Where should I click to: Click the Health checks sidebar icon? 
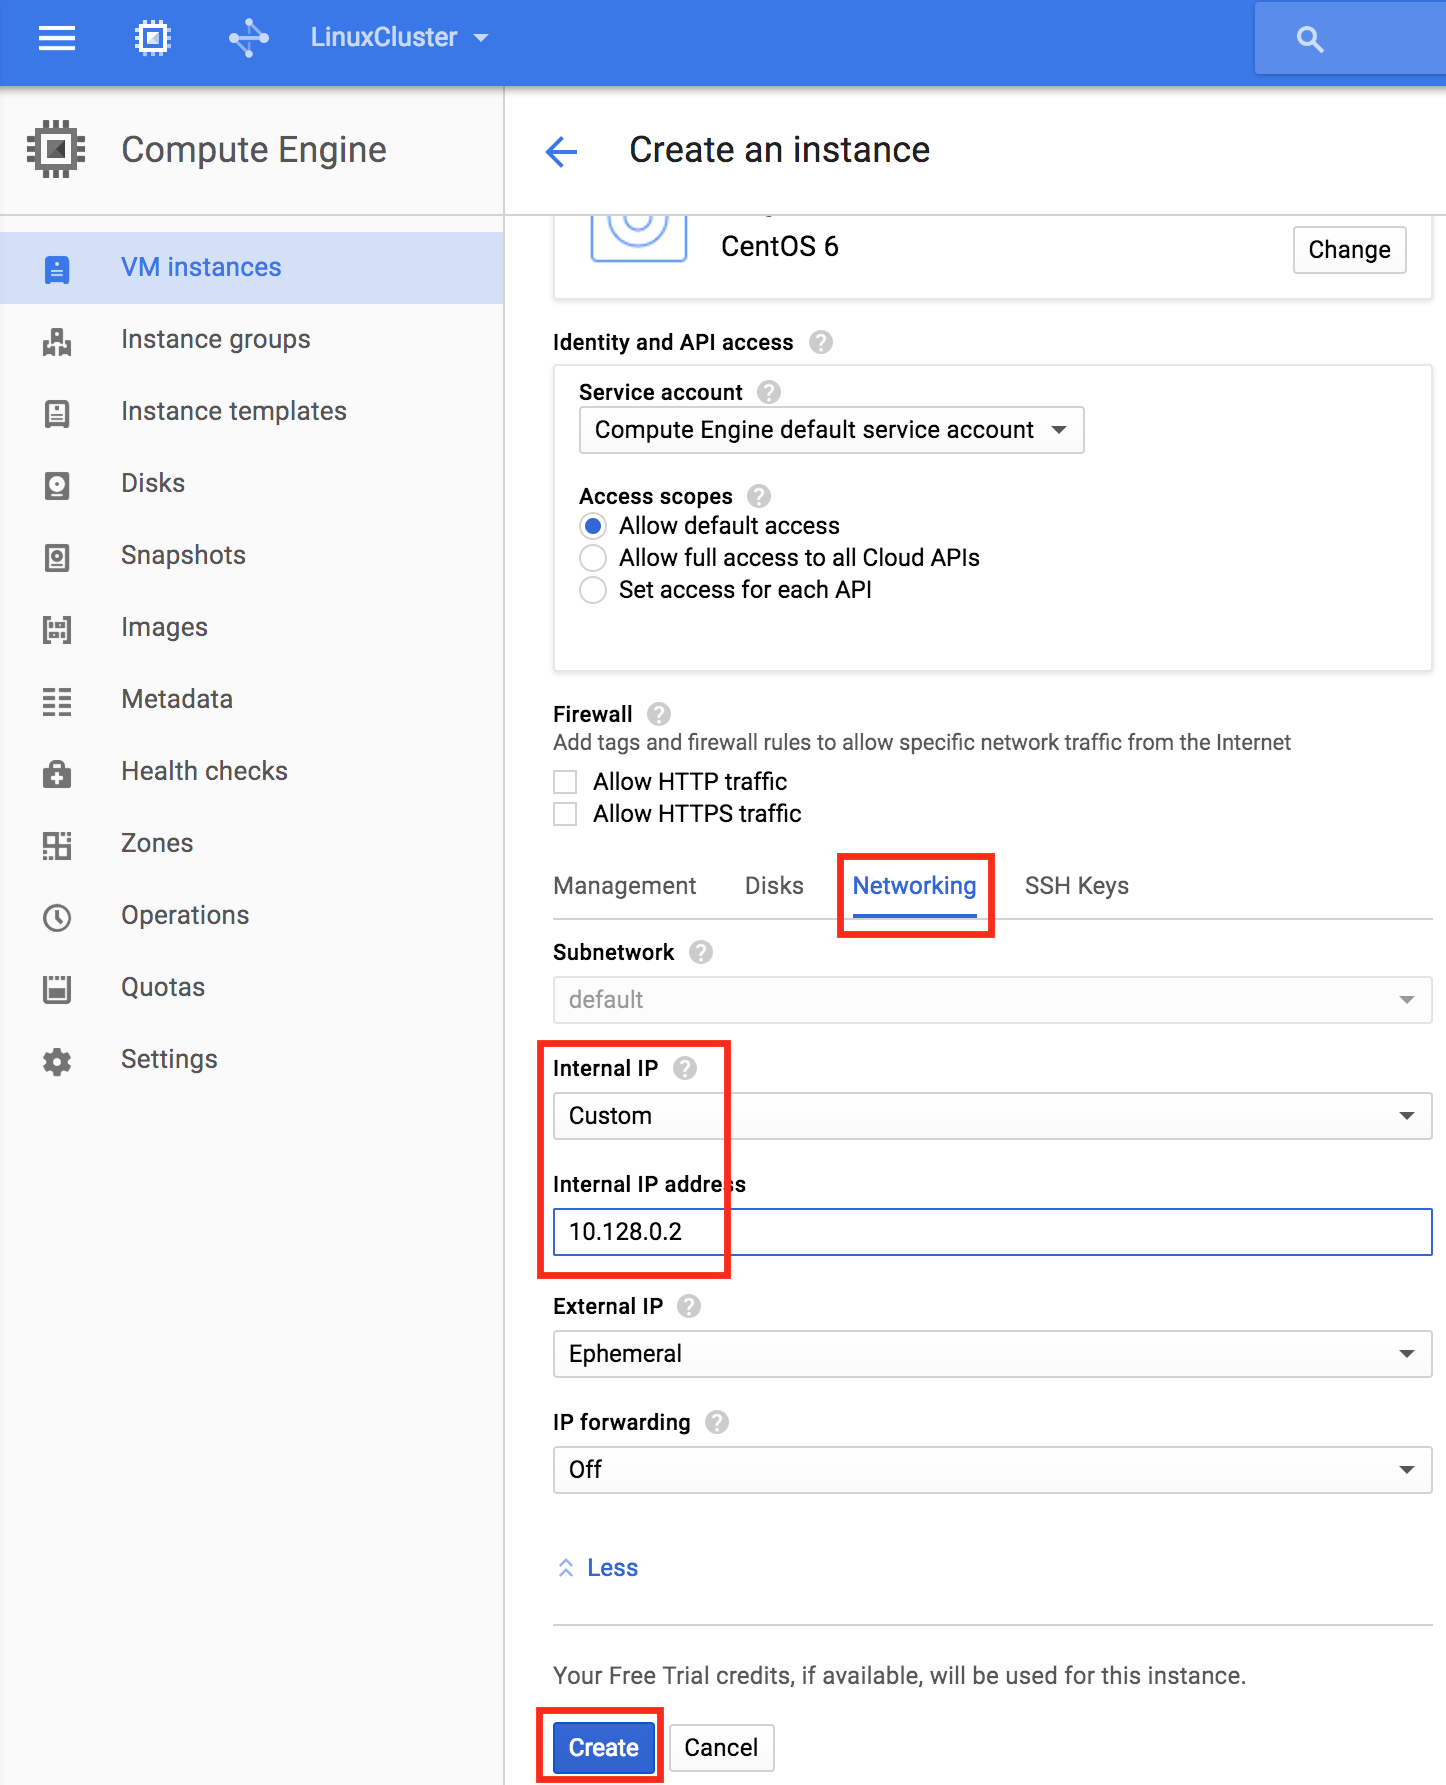click(57, 773)
